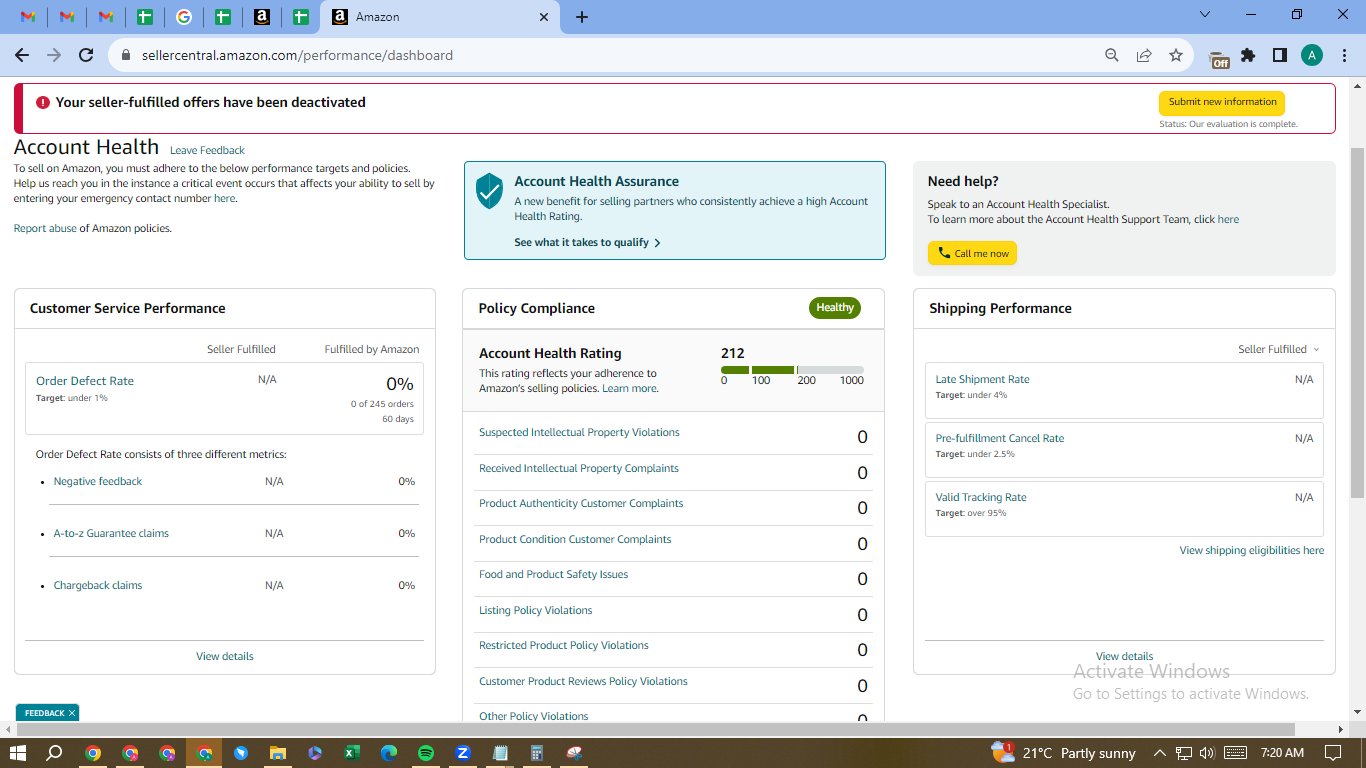
Task: Close the active Amazon tab
Action: click(544, 17)
